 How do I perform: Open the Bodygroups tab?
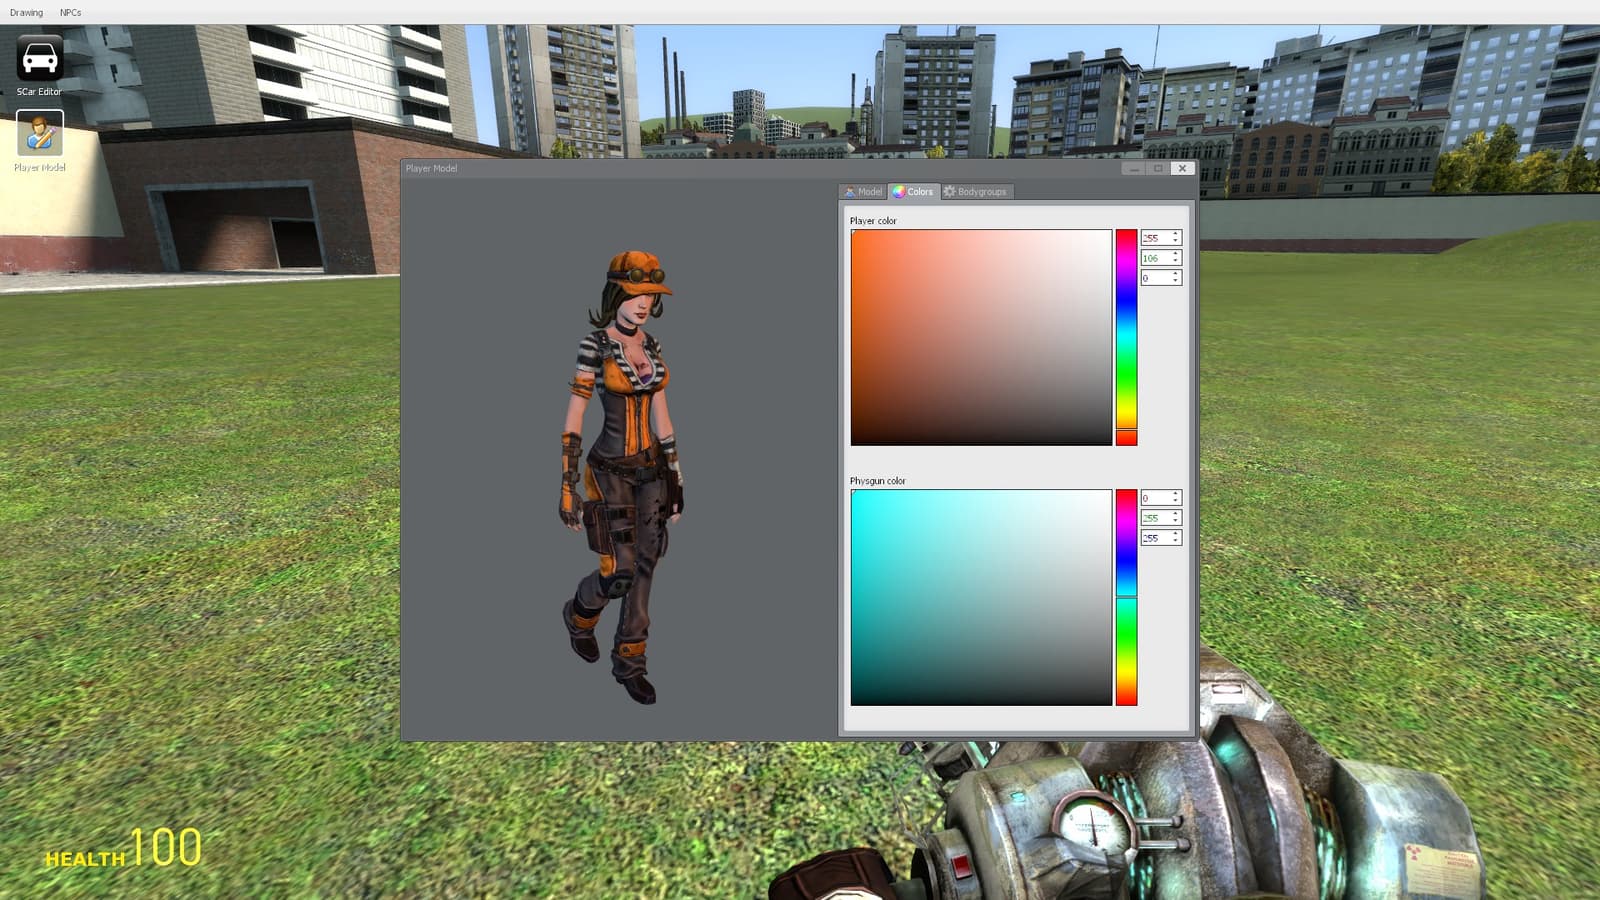click(x=976, y=191)
